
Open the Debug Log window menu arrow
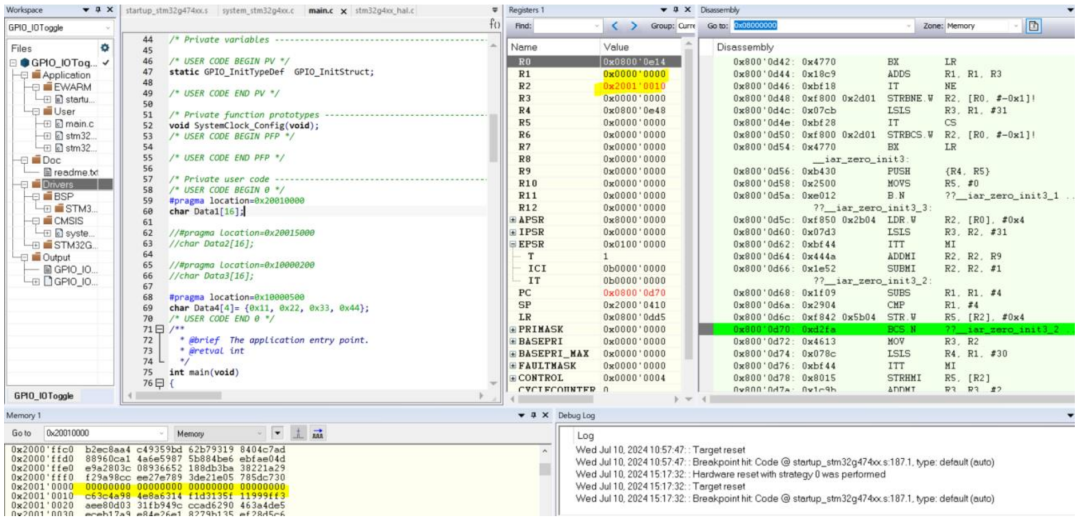click(x=1070, y=416)
